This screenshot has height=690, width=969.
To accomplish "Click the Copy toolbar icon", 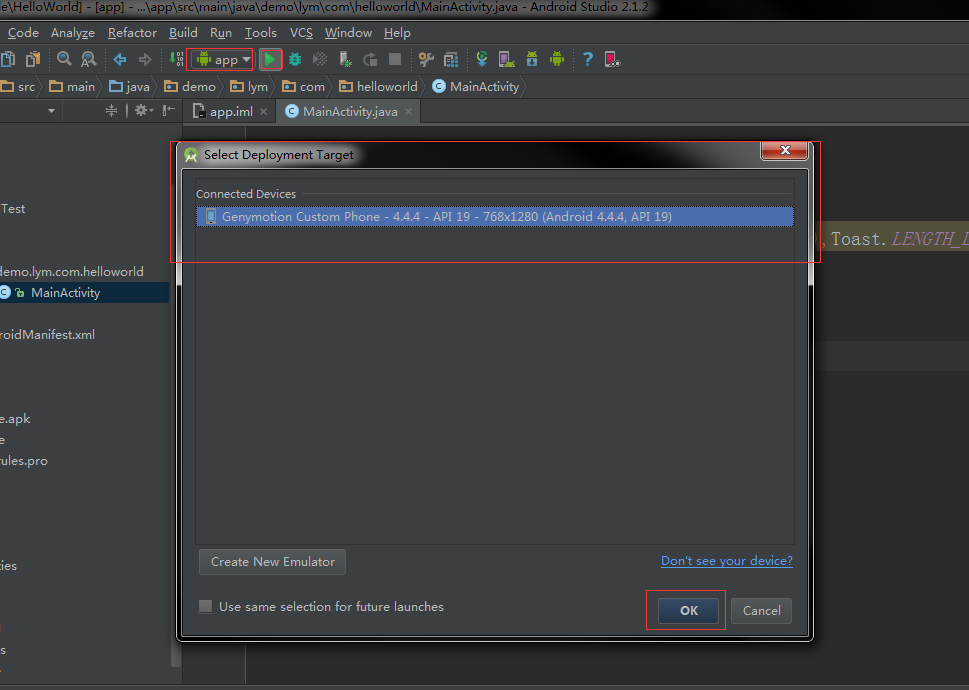I will coord(8,59).
